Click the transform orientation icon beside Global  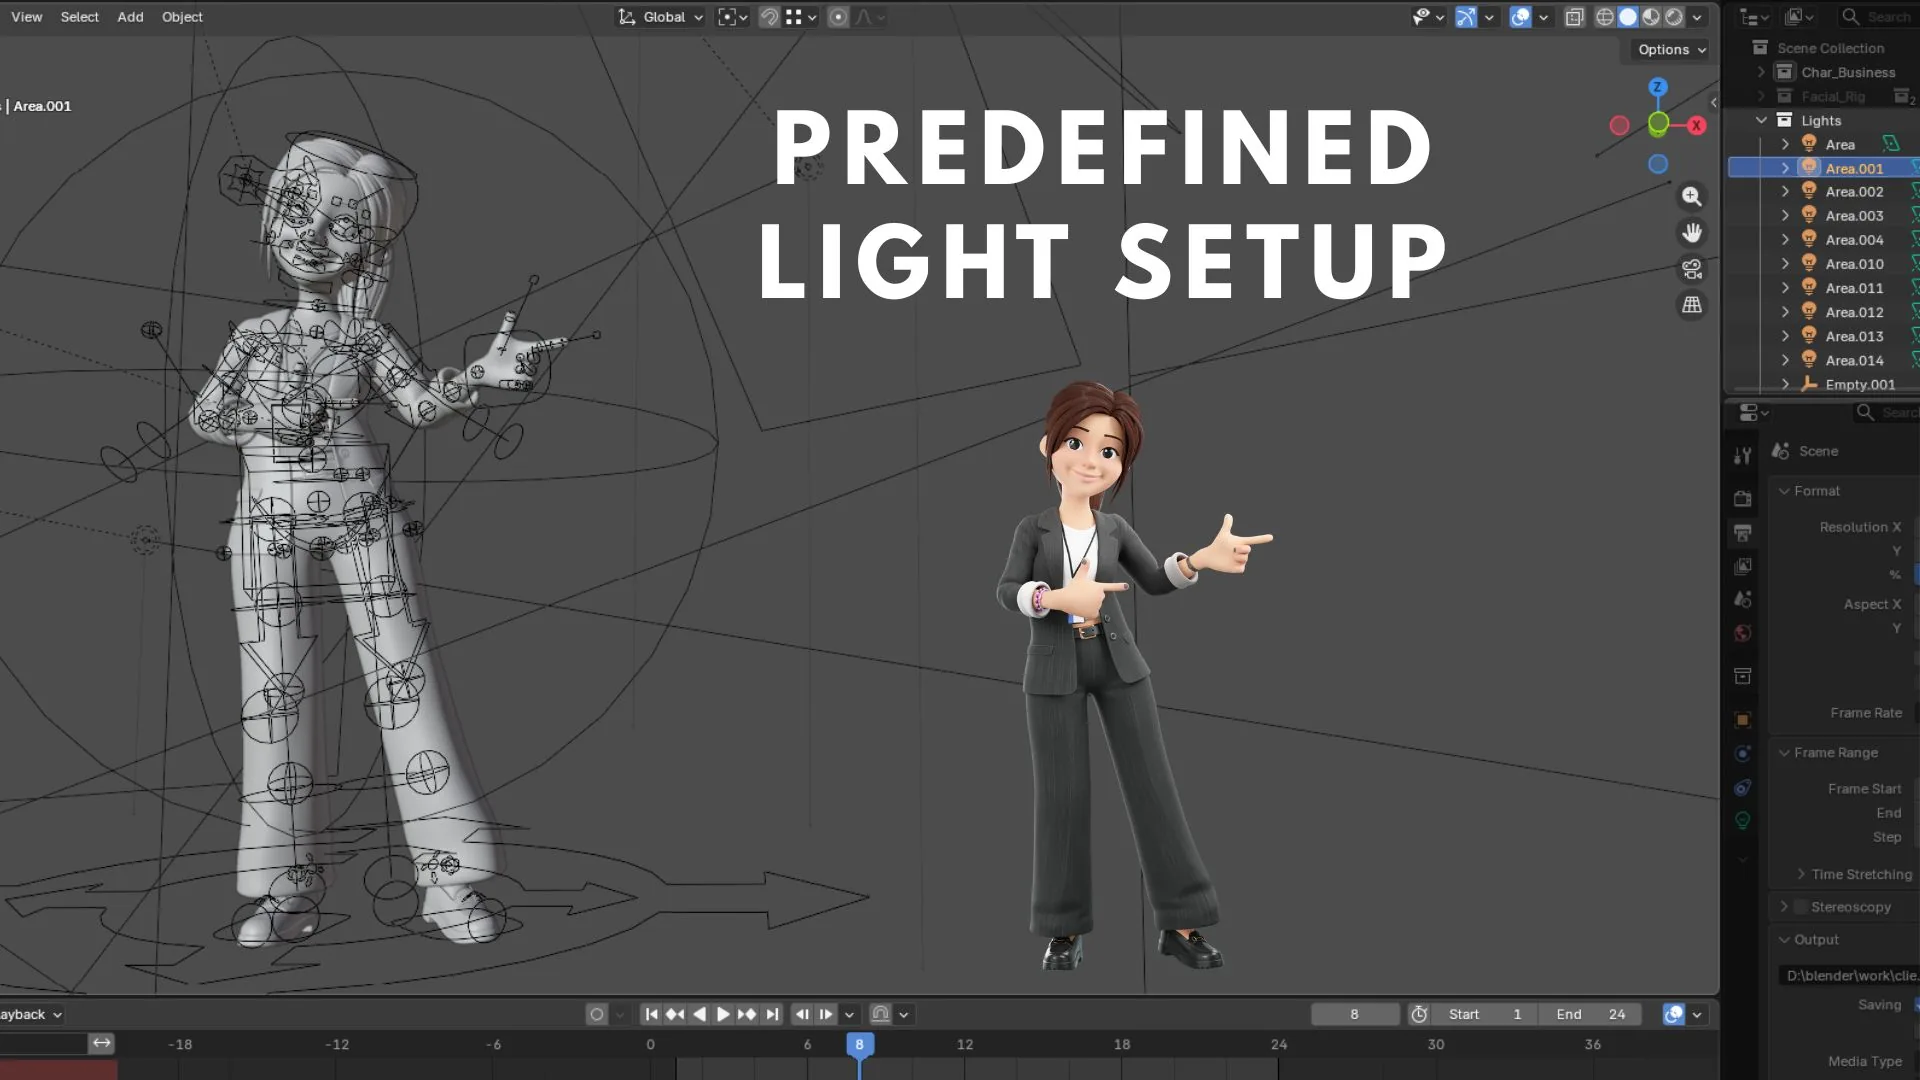click(x=627, y=17)
